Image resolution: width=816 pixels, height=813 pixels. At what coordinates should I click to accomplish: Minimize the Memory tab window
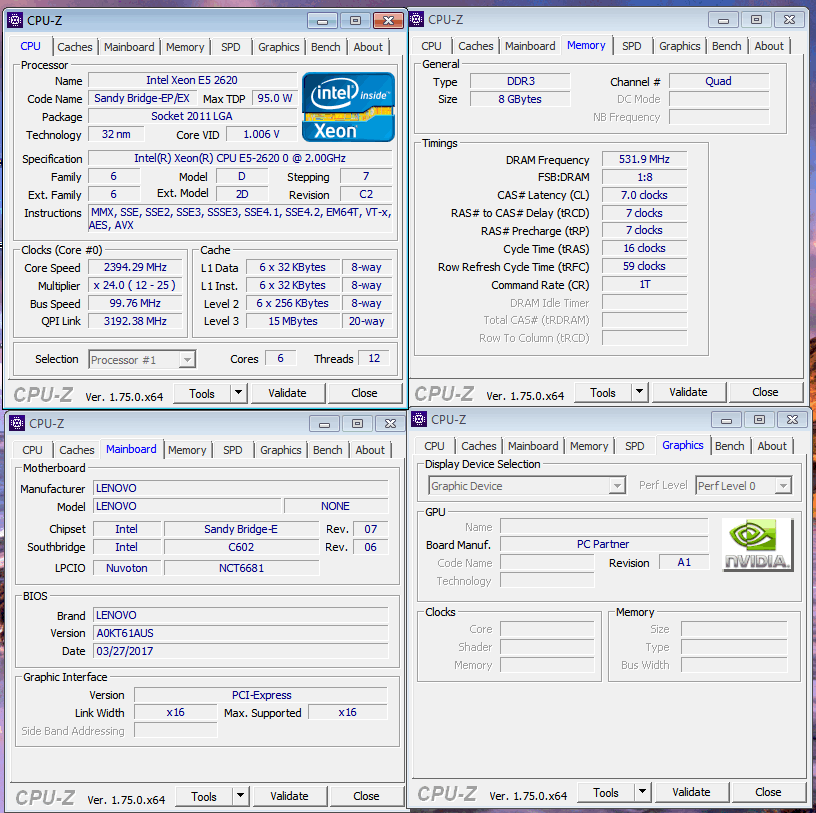coord(723,20)
